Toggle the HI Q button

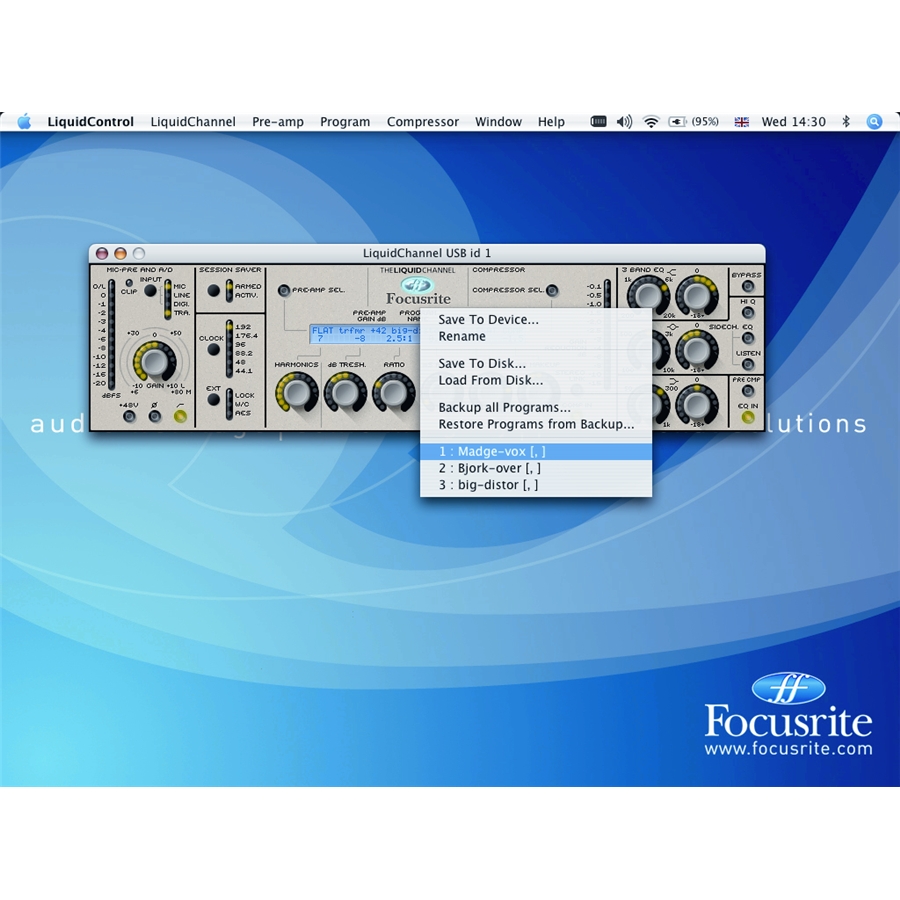(x=747, y=312)
